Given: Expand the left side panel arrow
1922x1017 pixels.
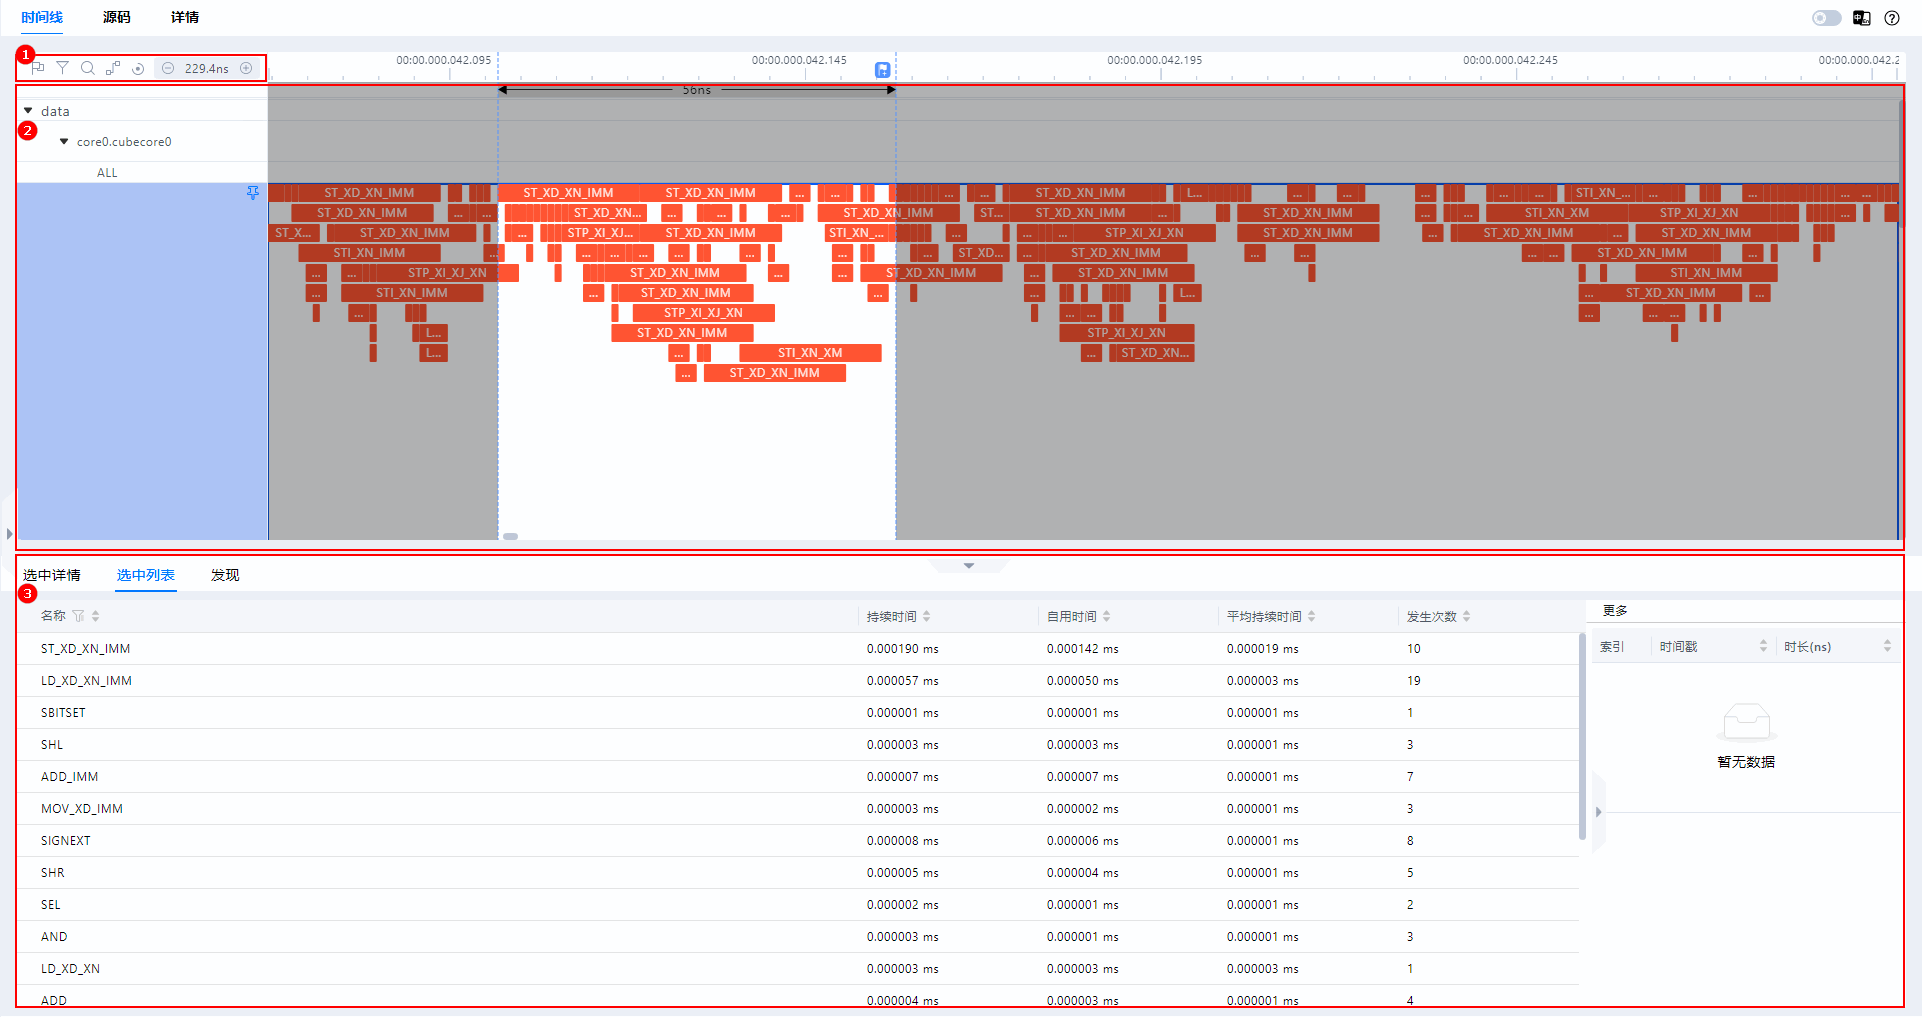Looking at the screenshot, I should [9, 534].
